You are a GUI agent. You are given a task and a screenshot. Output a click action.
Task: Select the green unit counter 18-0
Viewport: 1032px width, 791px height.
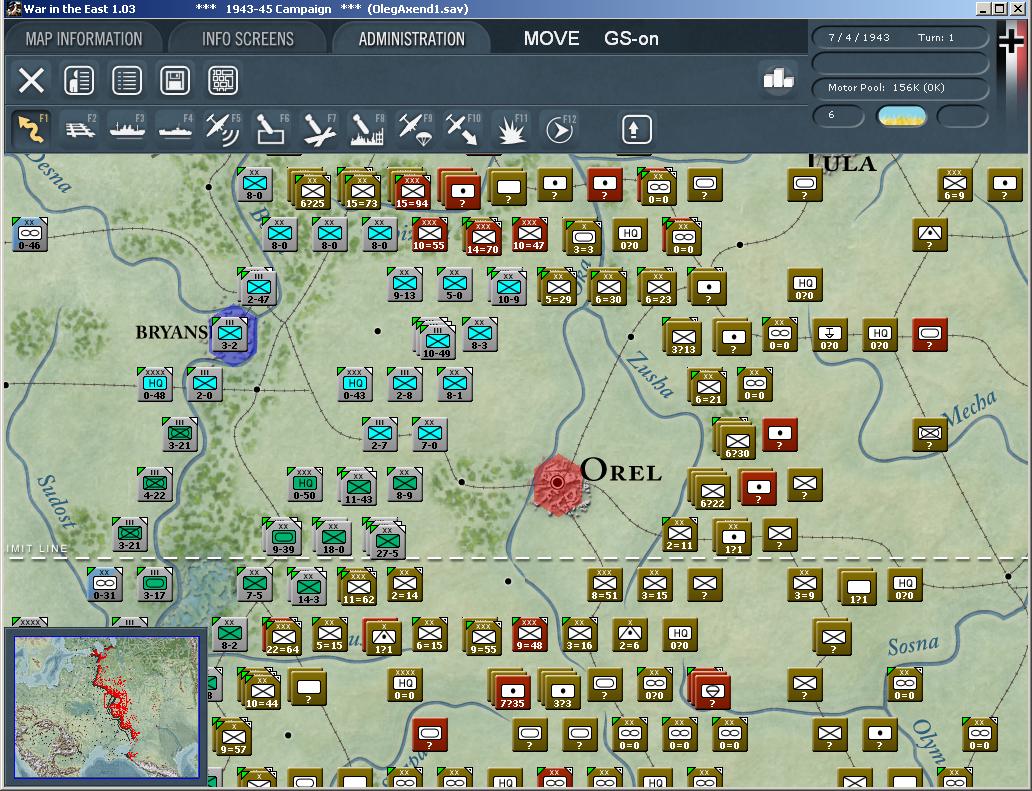coord(333,538)
